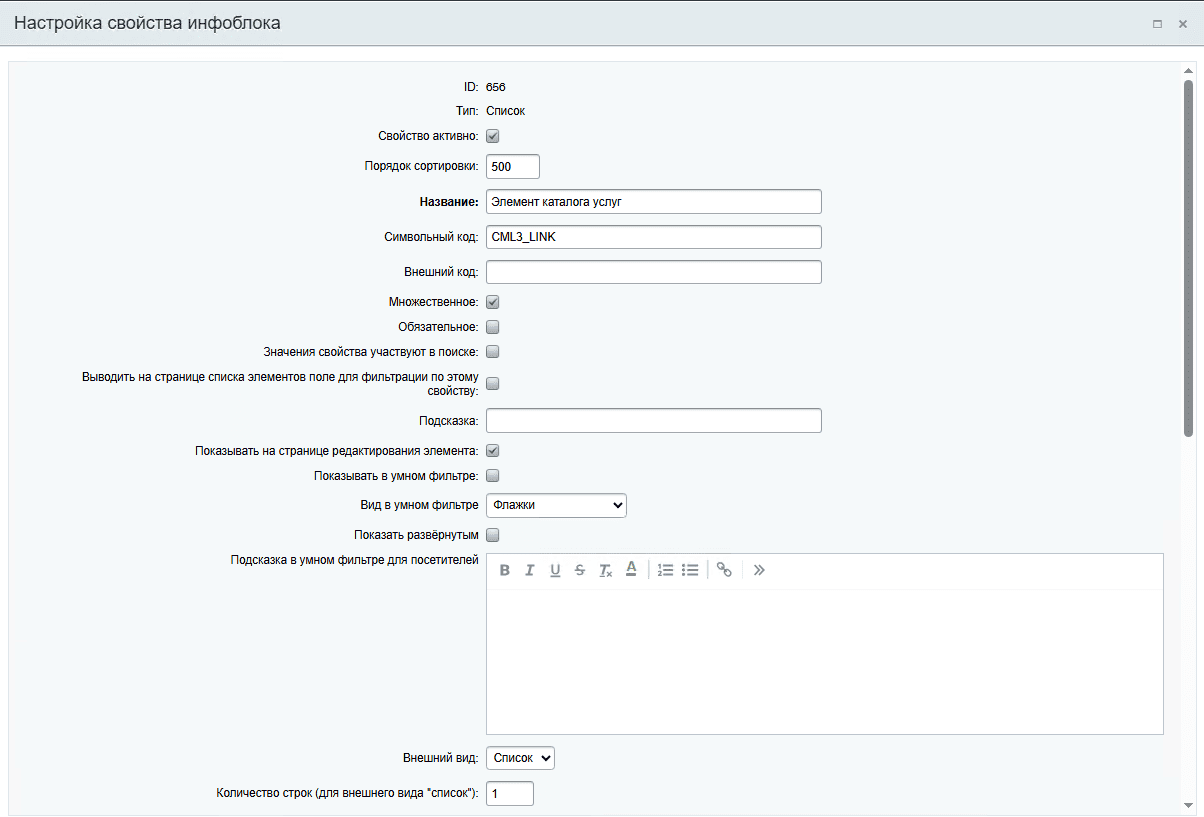
Task: Click the Название input field
Action: click(x=653, y=202)
